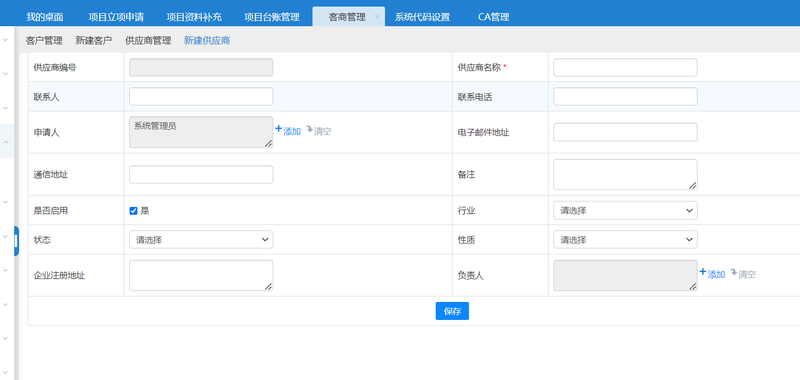Click 清空 next to 负责人
Screen dimensions: 800x380
(x=743, y=274)
